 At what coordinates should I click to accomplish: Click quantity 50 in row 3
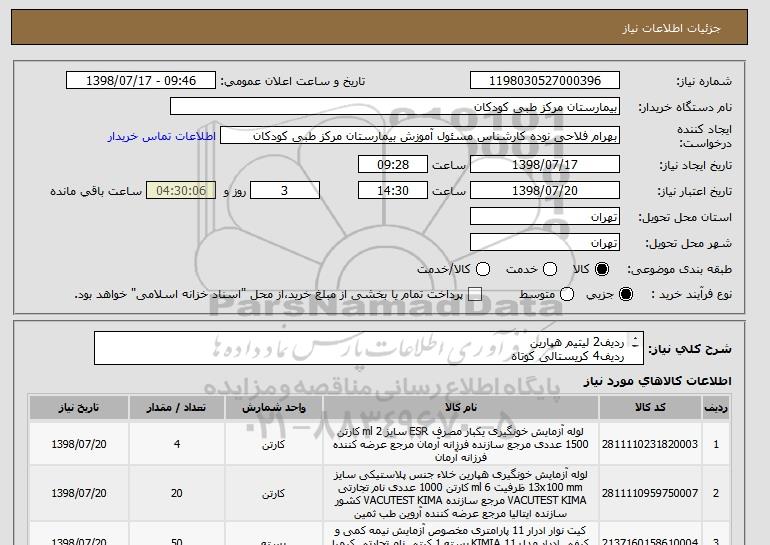click(177, 542)
